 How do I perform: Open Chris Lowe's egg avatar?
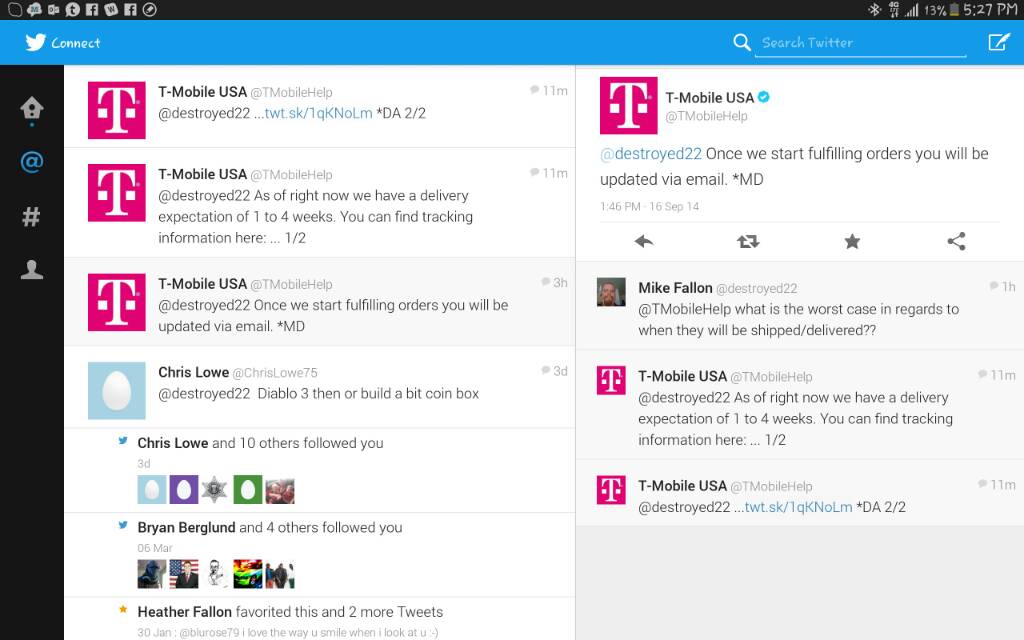116,391
